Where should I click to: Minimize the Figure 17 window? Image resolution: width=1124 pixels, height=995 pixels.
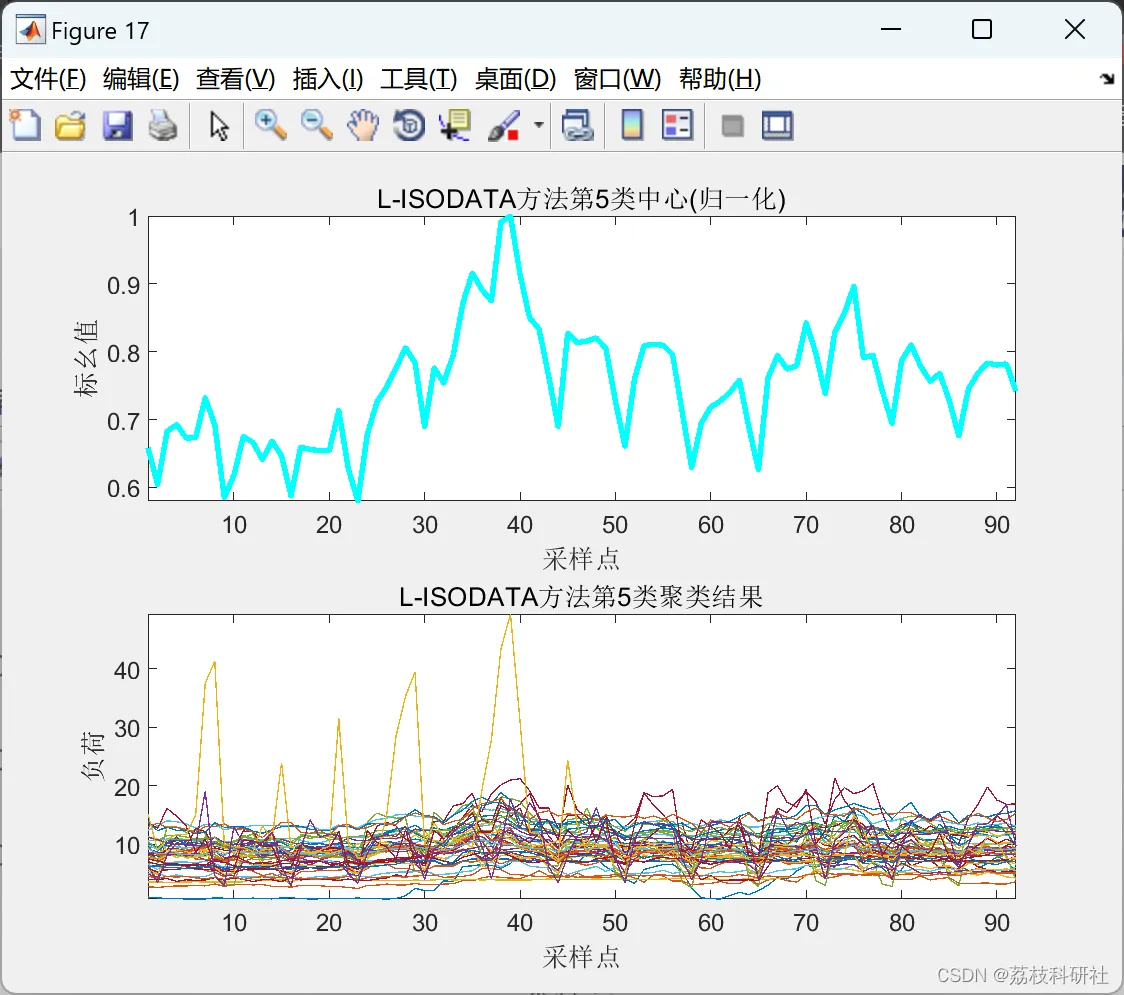[x=890, y=29]
